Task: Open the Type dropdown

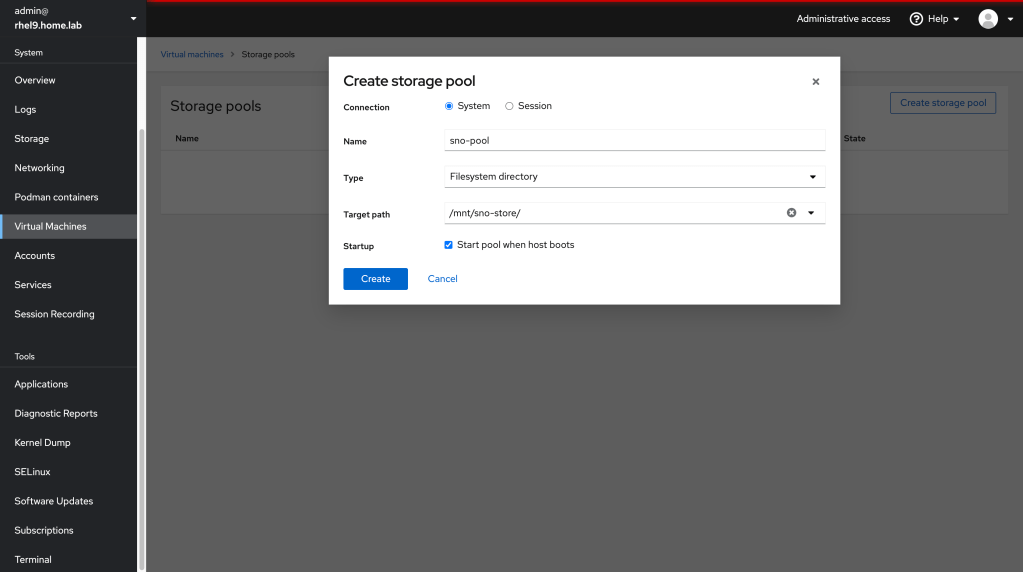Action: (x=635, y=177)
